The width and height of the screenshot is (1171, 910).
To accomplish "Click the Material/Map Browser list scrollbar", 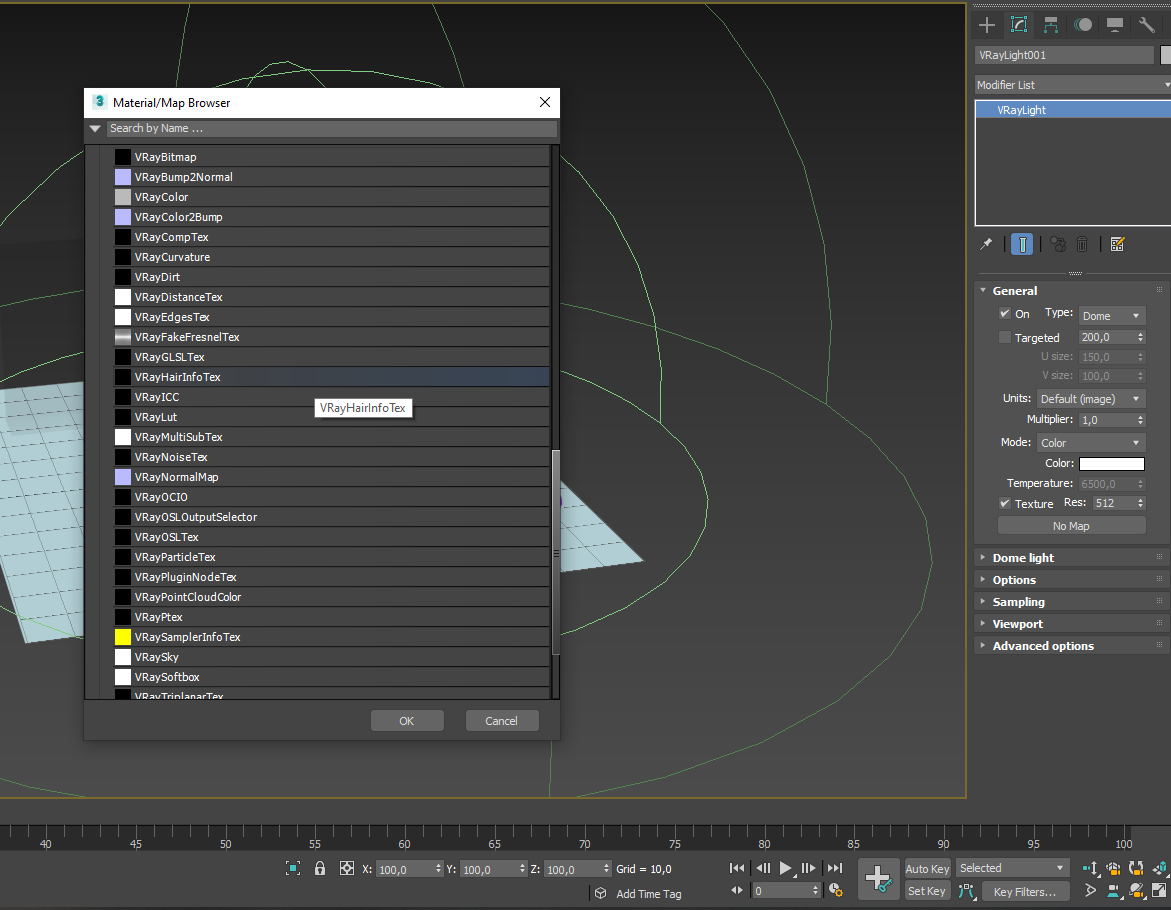I will coord(556,552).
